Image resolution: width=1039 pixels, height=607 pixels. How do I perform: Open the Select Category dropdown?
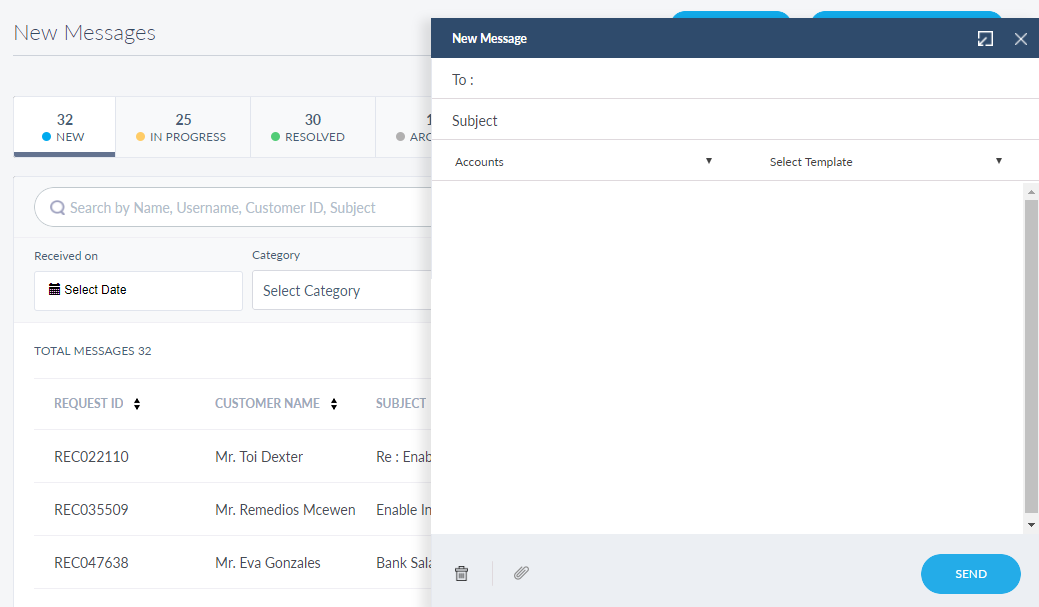tap(340, 291)
